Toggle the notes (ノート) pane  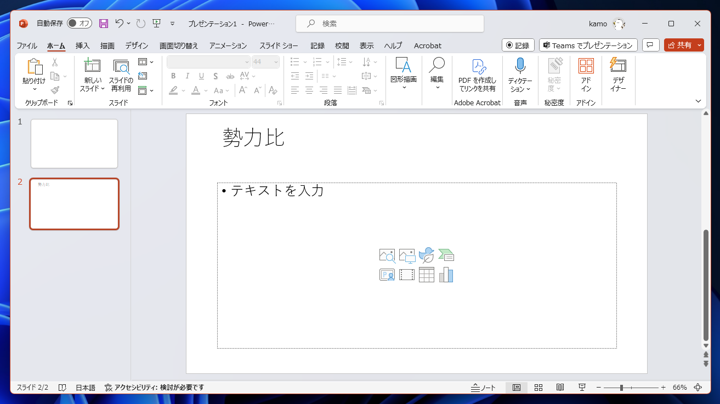(x=484, y=388)
